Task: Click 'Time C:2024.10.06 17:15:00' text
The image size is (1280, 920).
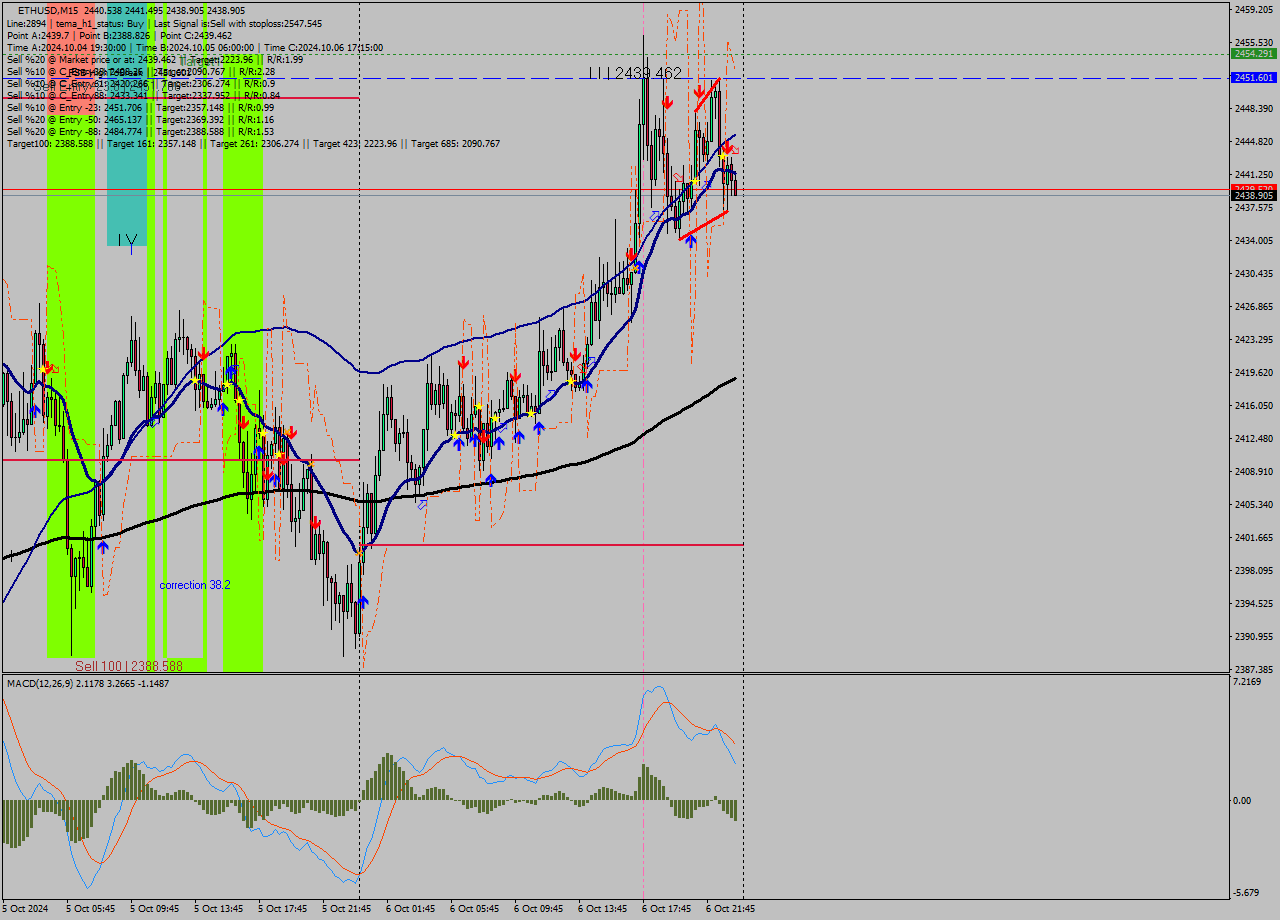Action: click(323, 47)
